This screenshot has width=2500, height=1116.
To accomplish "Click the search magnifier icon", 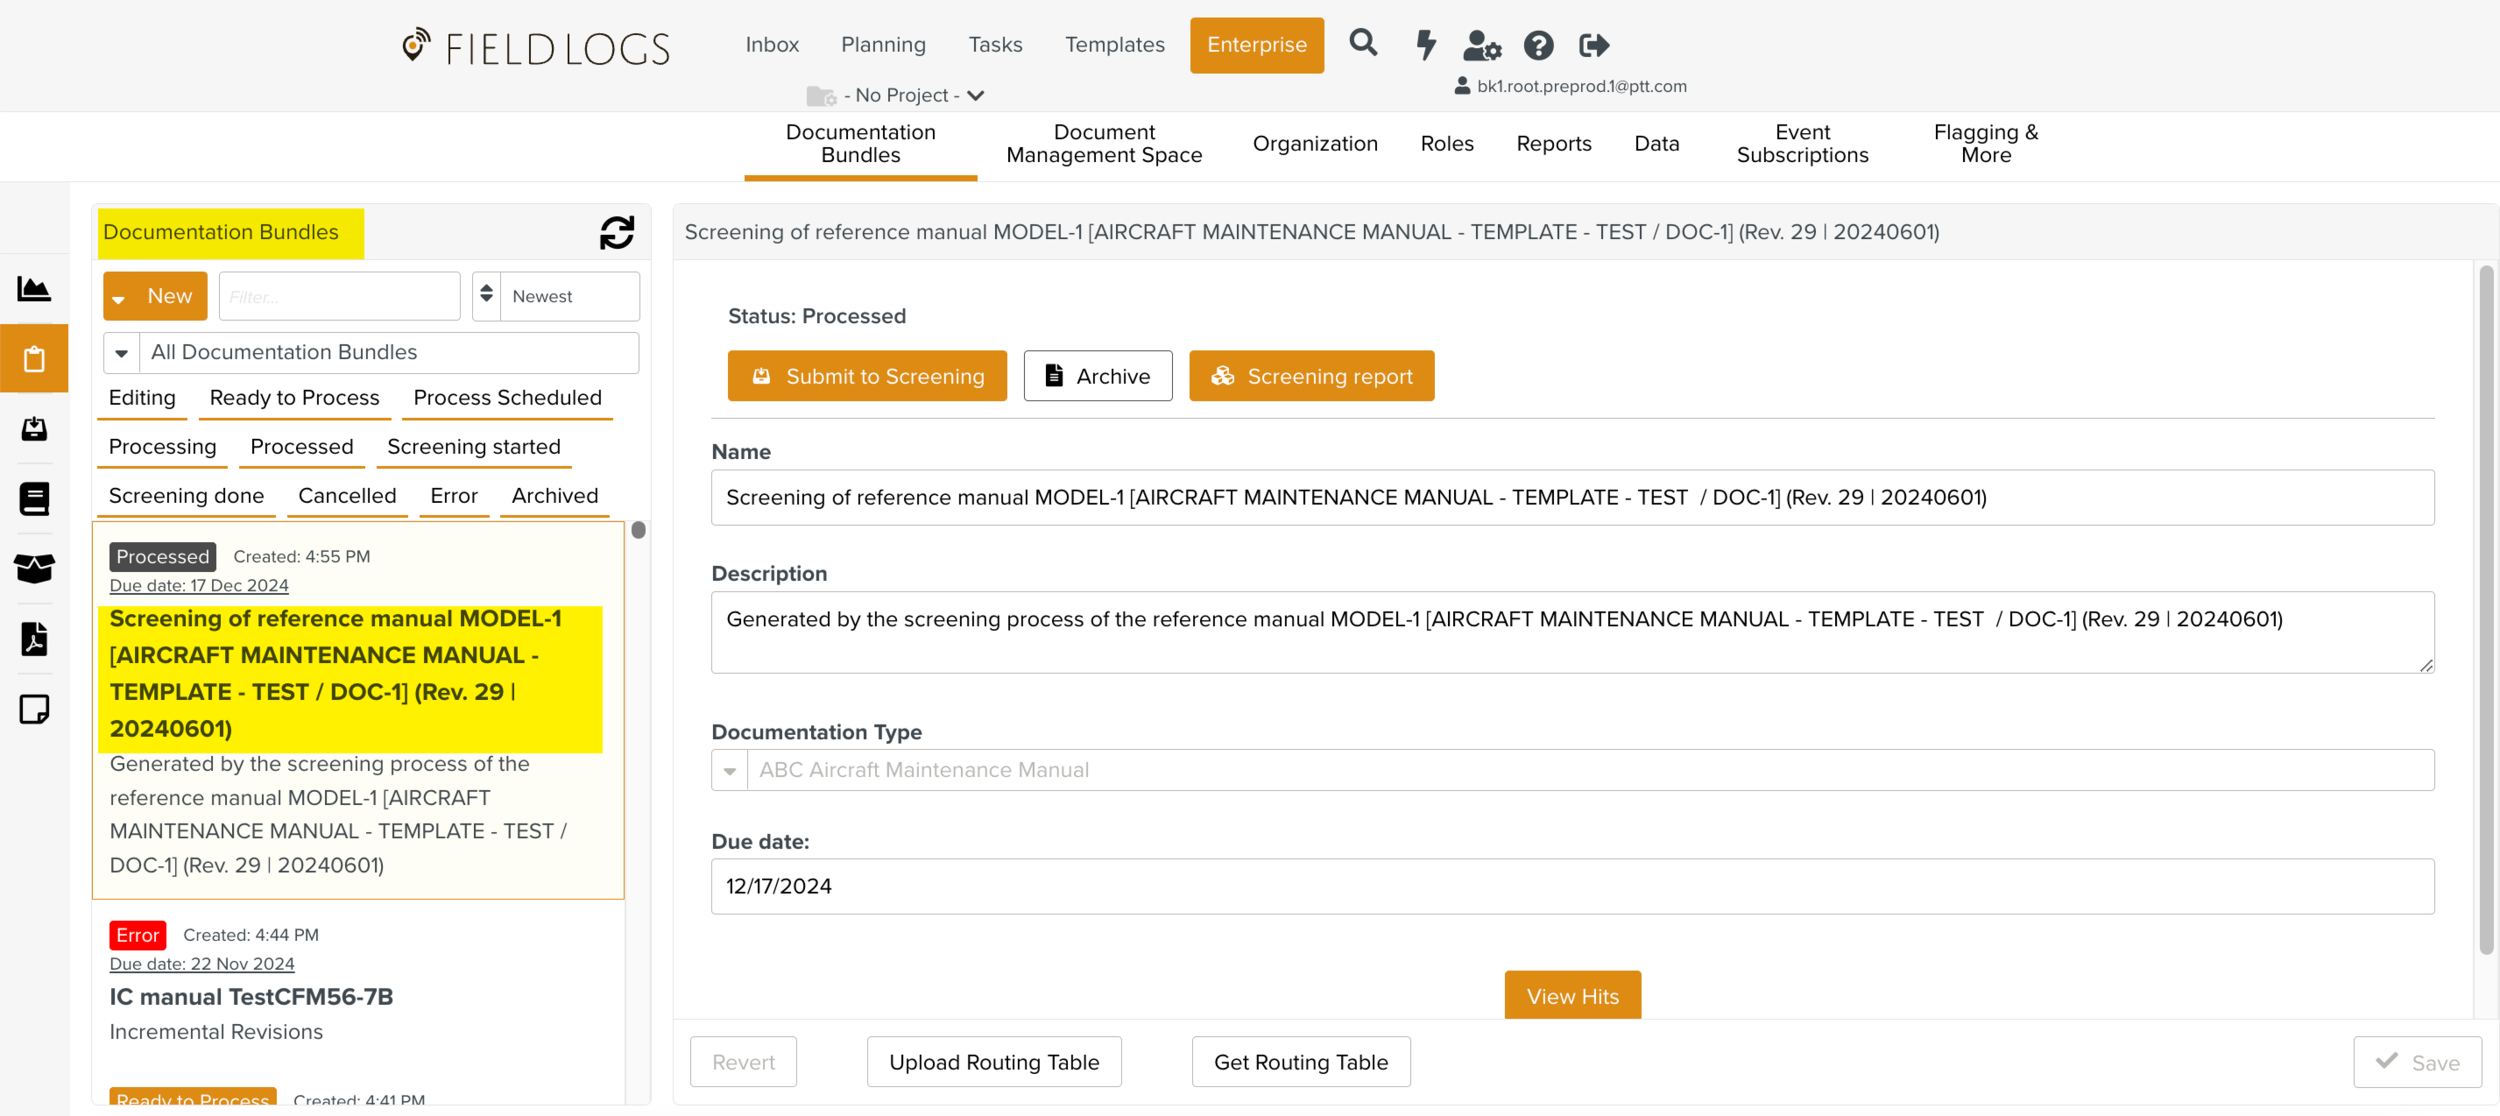I will pyautogui.click(x=1363, y=43).
